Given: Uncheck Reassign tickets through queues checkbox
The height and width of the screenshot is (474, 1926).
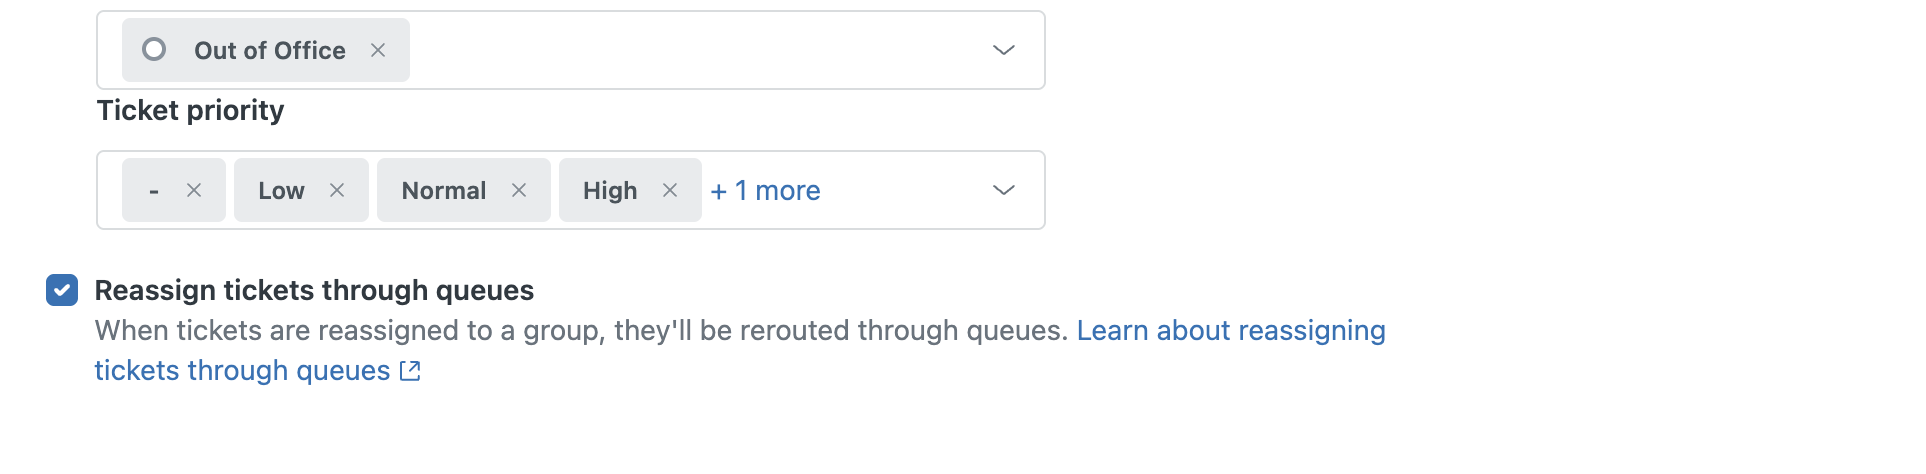Looking at the screenshot, I should coord(62,290).
